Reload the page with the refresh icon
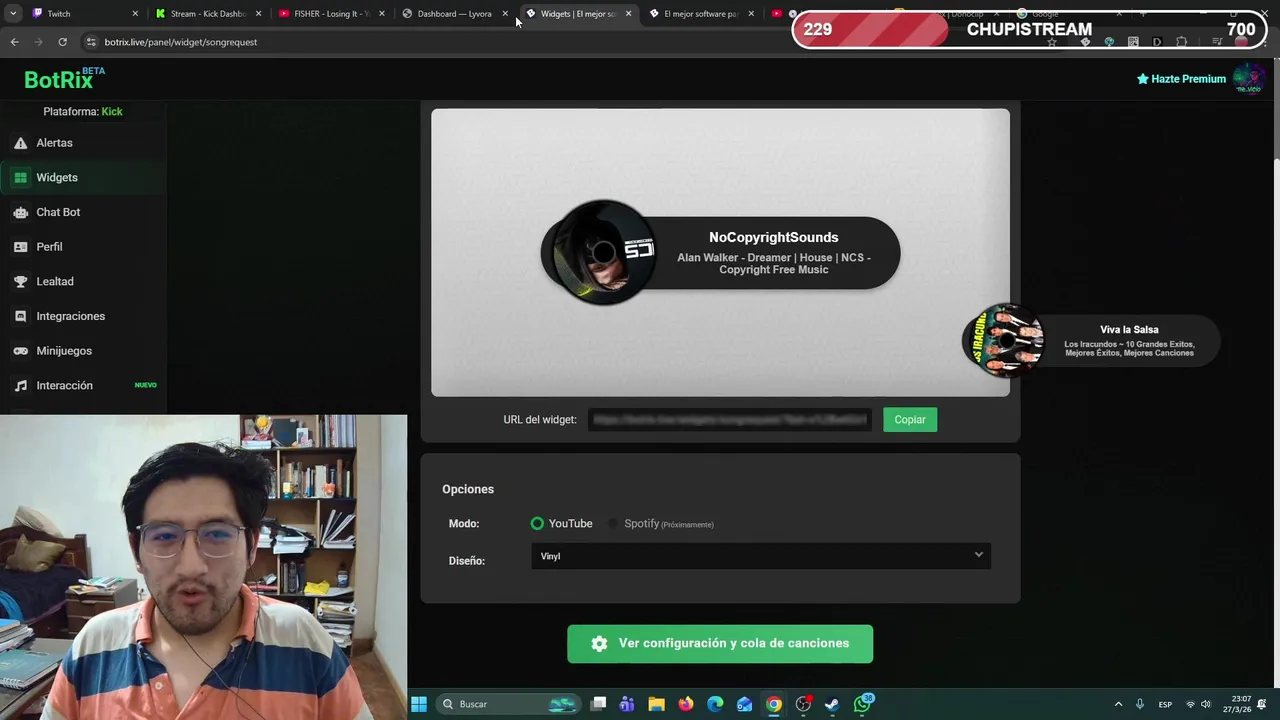The height and width of the screenshot is (720, 1280). point(62,42)
